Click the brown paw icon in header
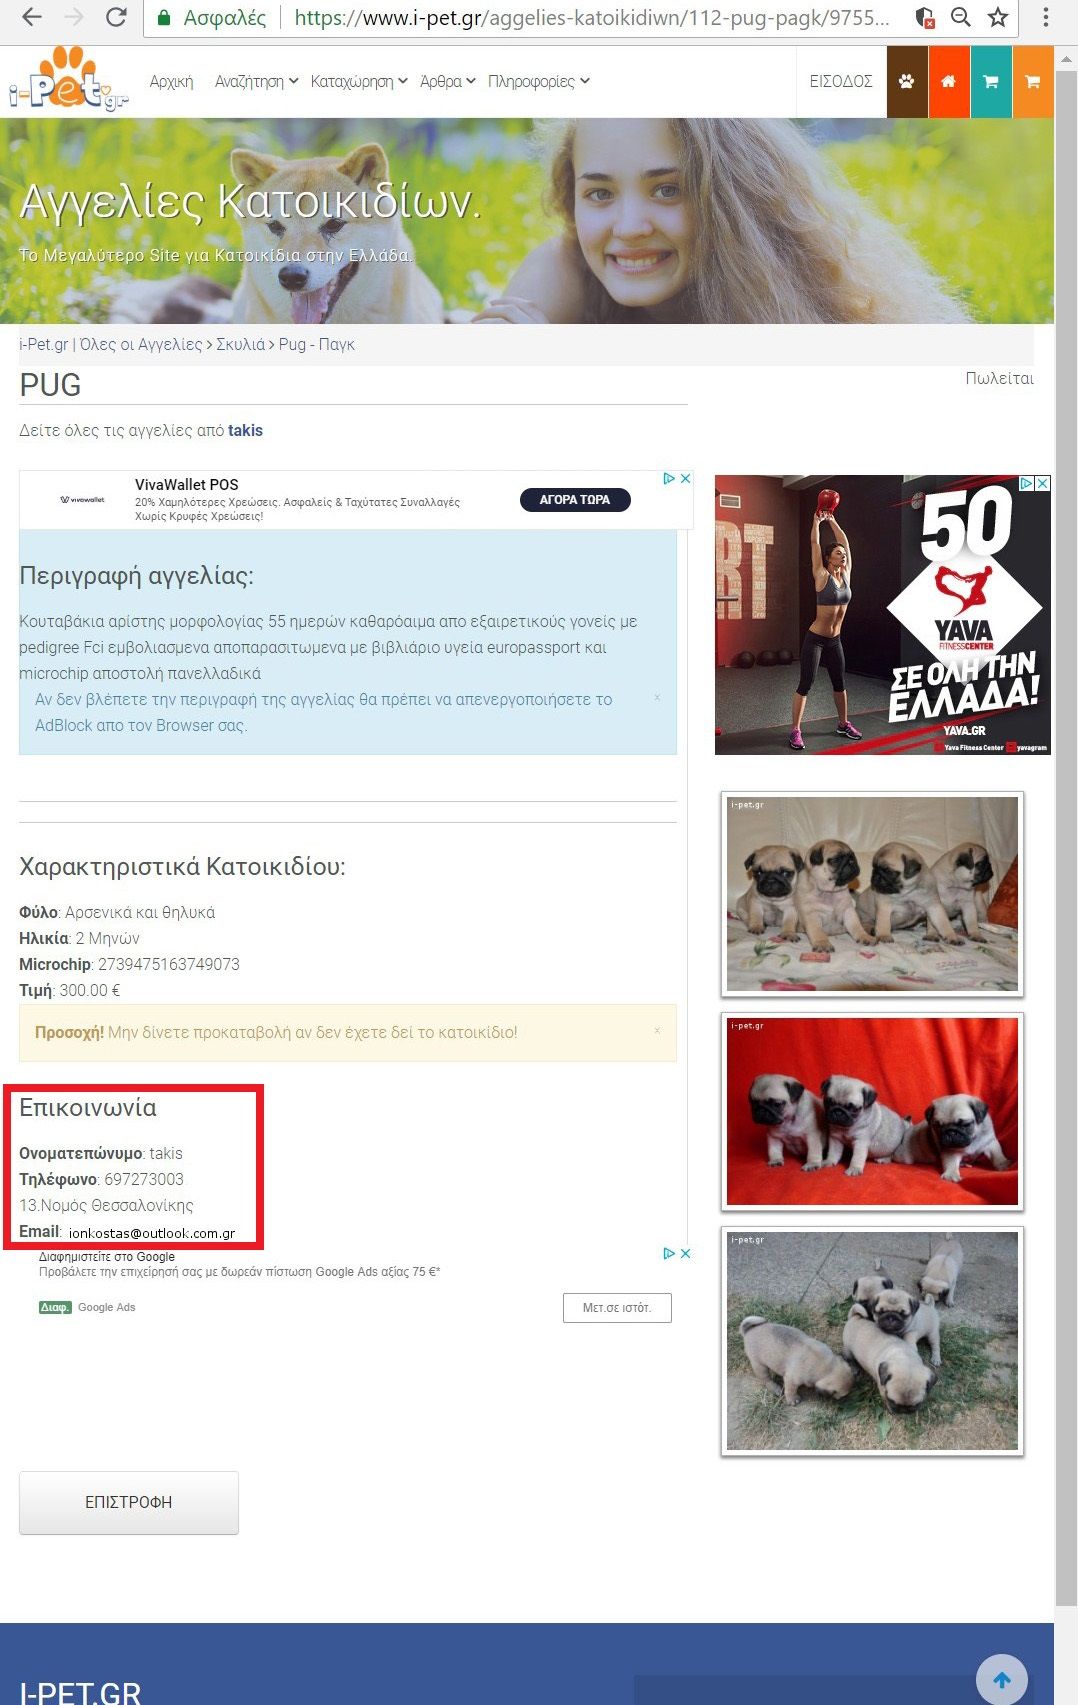Viewport: 1078px width, 1705px height. click(907, 82)
